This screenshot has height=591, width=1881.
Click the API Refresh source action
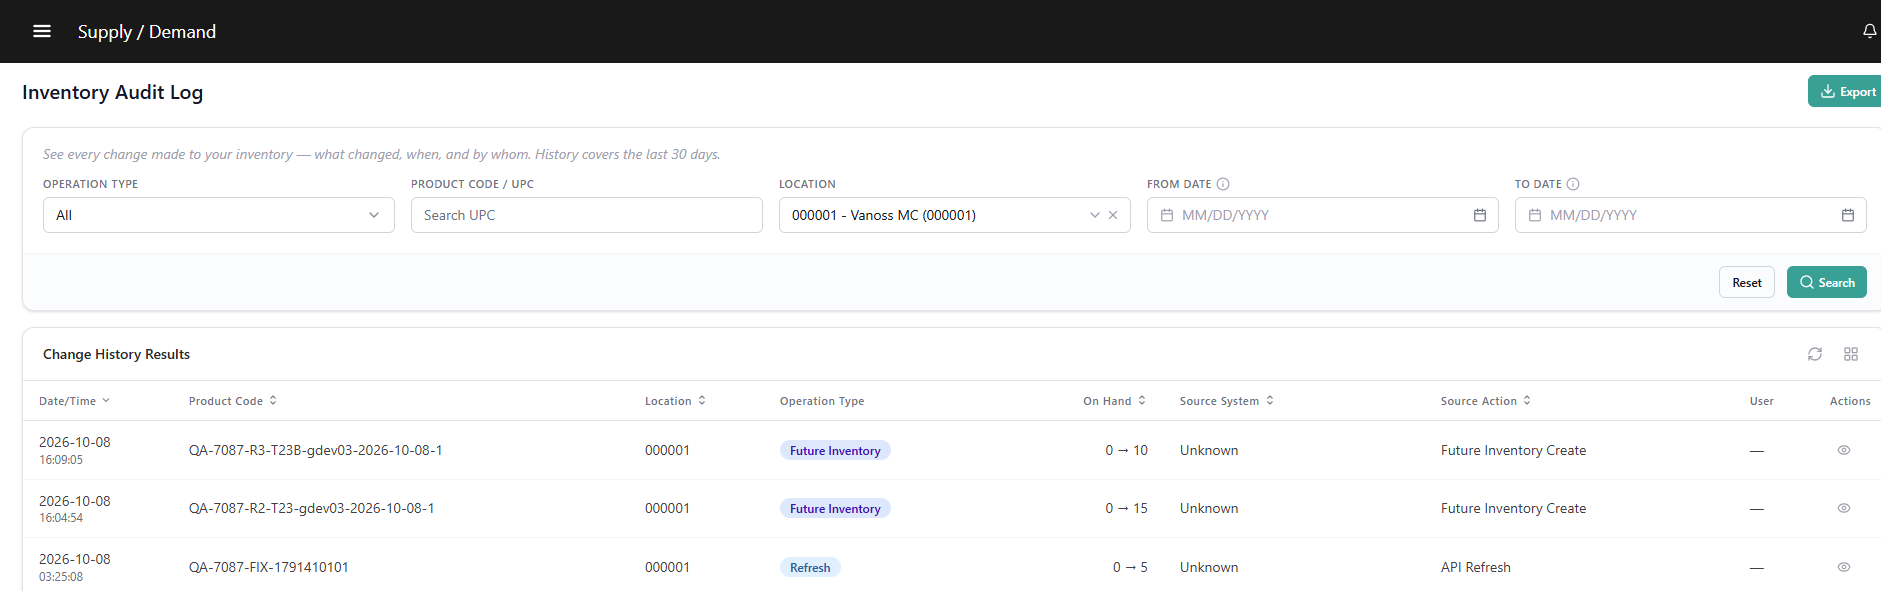(1476, 567)
